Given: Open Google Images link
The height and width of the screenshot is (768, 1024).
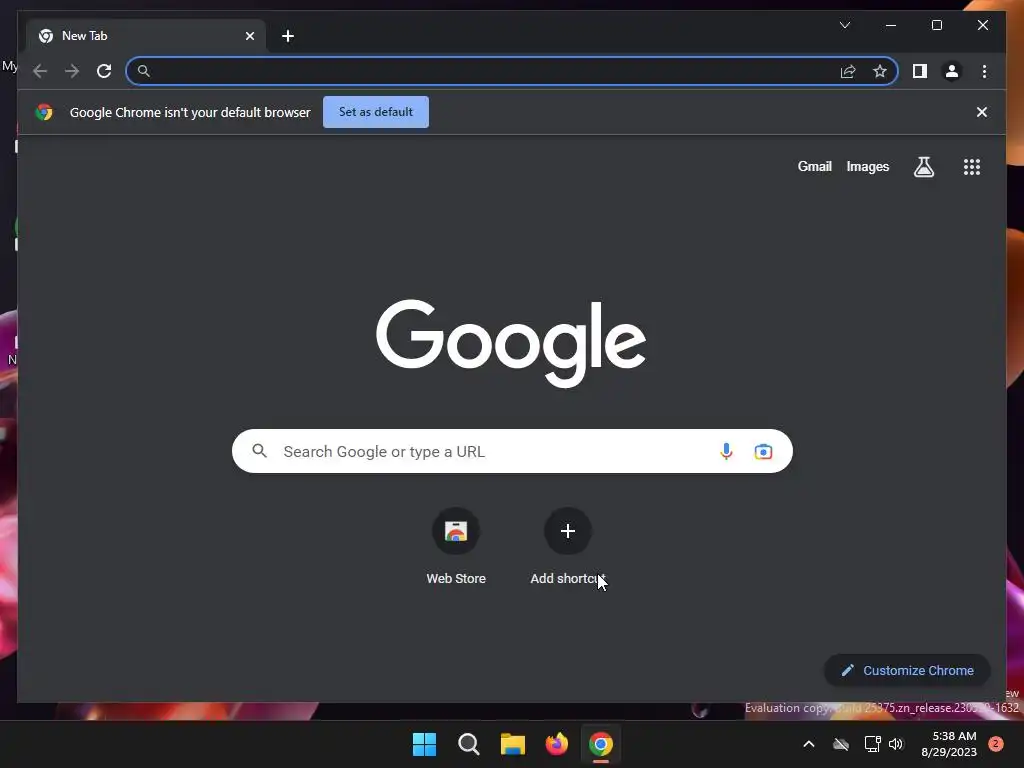Looking at the screenshot, I should tap(867, 167).
